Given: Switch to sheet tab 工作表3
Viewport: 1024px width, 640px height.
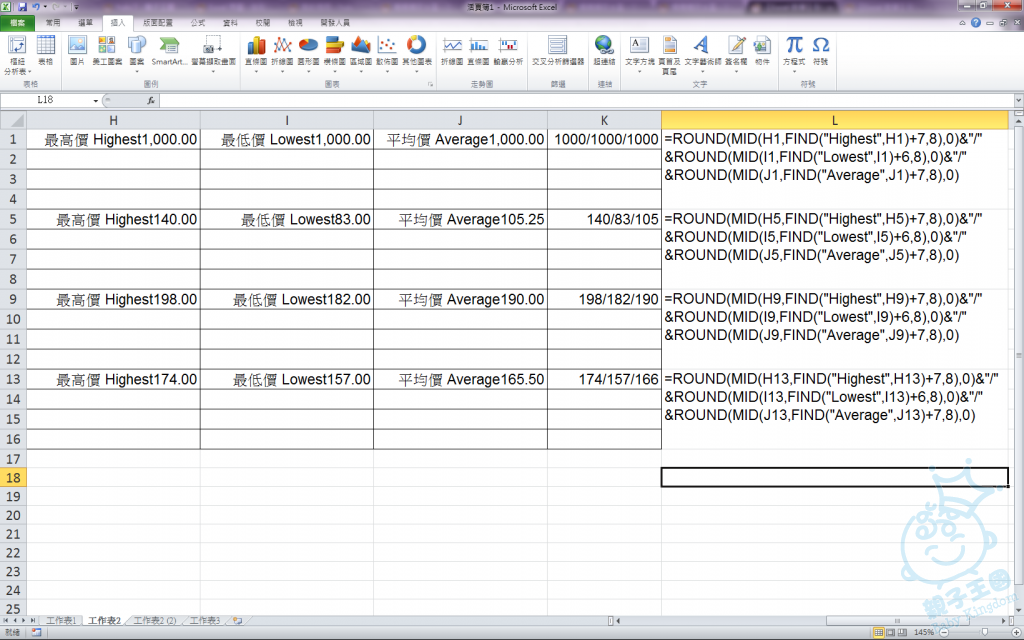Looking at the screenshot, I should click(x=204, y=621).
